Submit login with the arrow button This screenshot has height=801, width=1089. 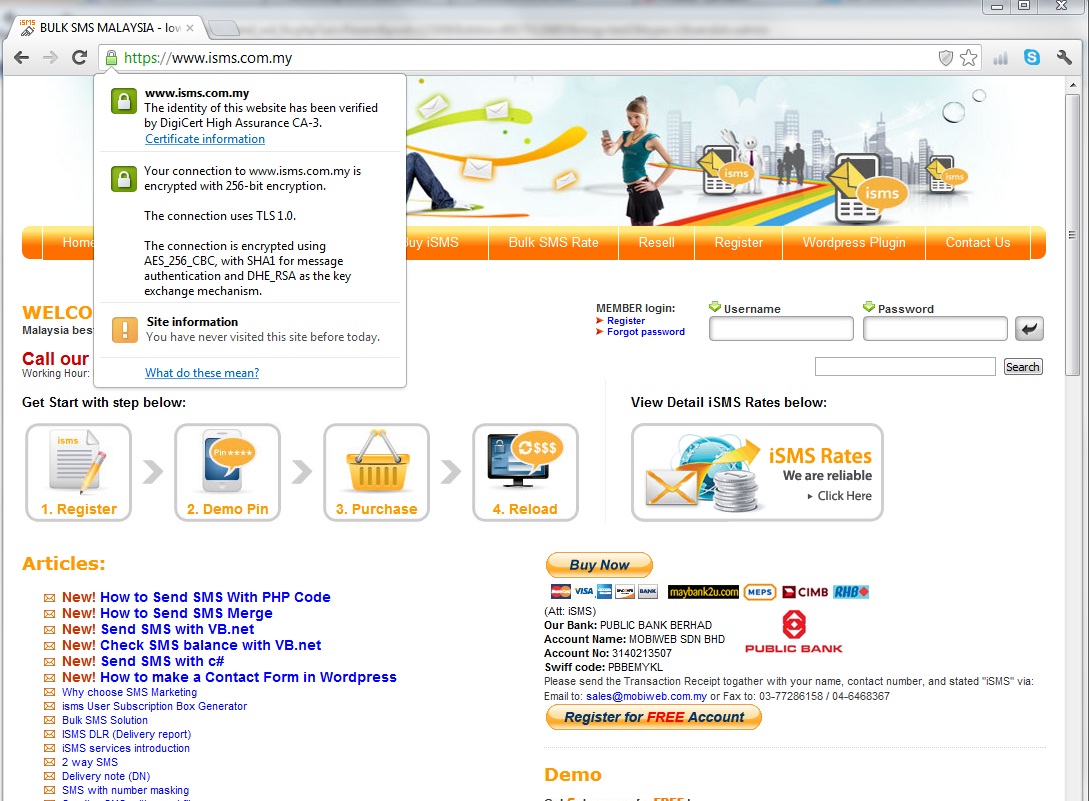click(x=1029, y=329)
